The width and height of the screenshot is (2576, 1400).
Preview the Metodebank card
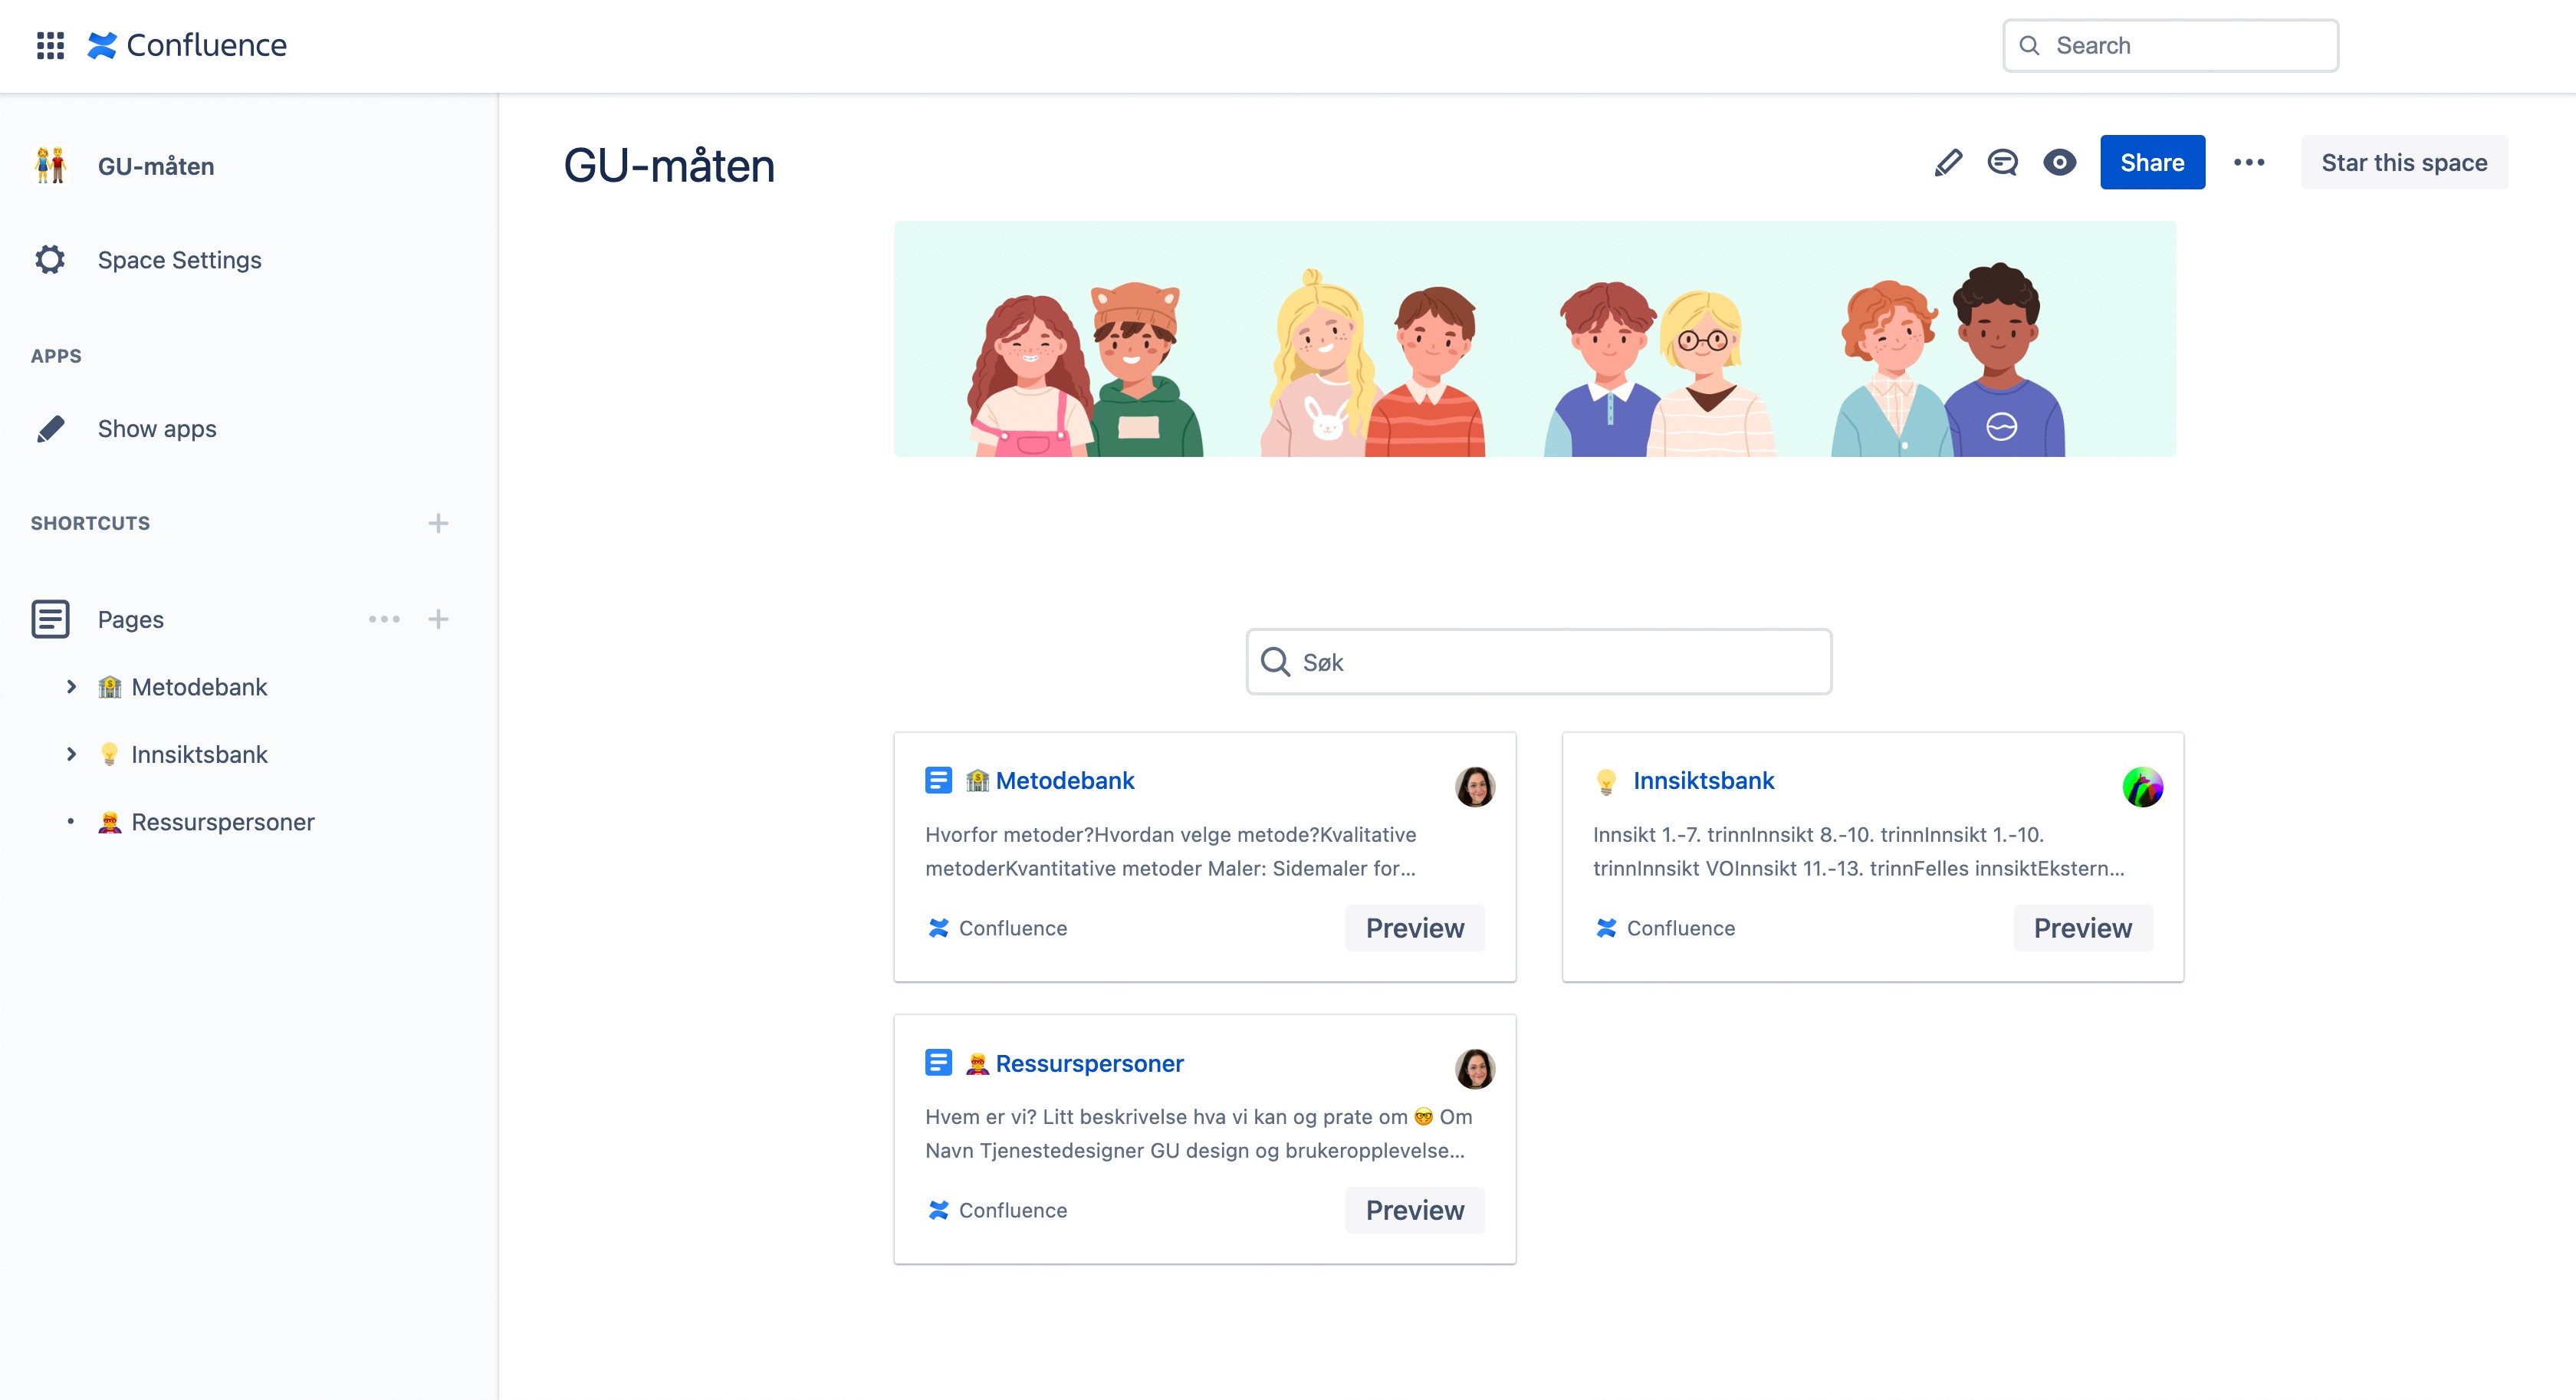(1414, 928)
